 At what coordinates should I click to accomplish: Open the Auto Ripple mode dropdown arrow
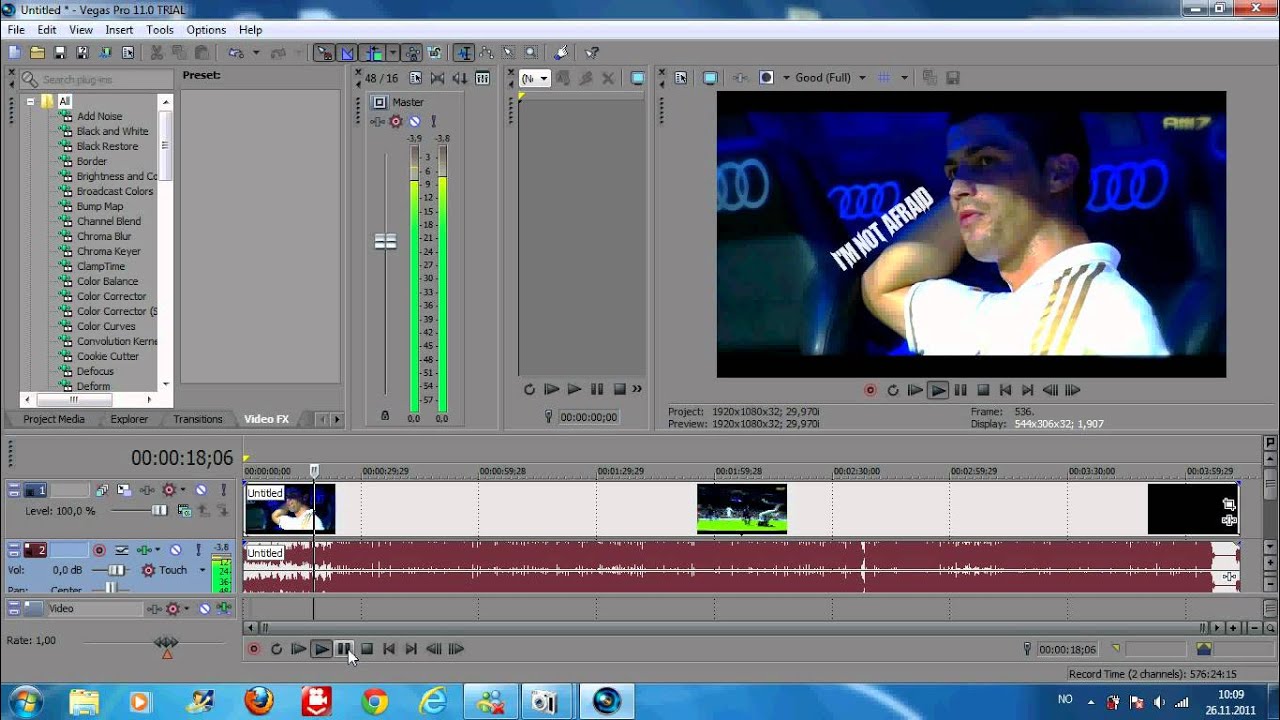point(393,52)
